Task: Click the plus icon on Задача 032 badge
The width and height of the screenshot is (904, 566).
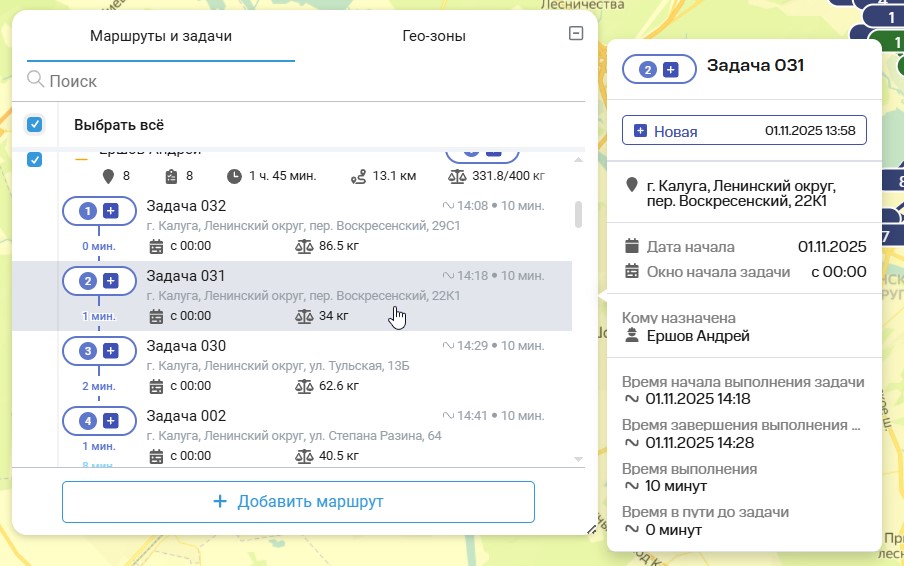Action: 111,211
